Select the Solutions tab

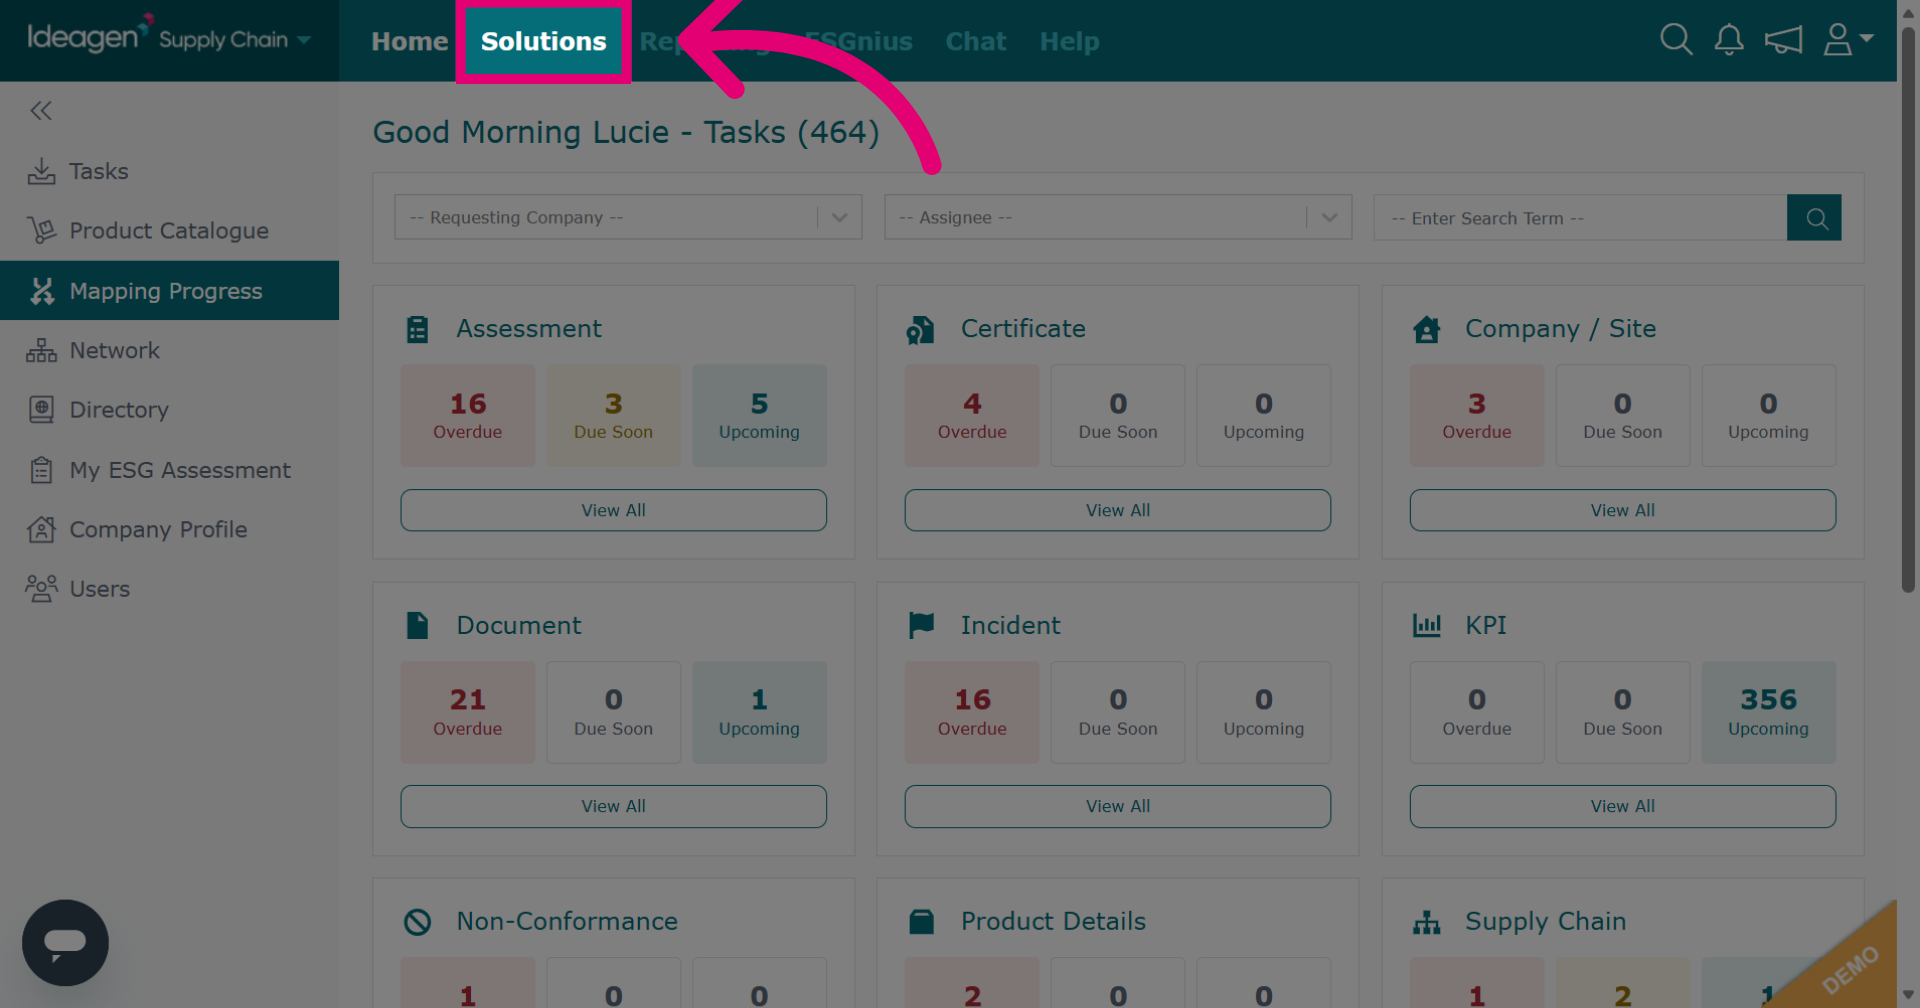tap(543, 41)
